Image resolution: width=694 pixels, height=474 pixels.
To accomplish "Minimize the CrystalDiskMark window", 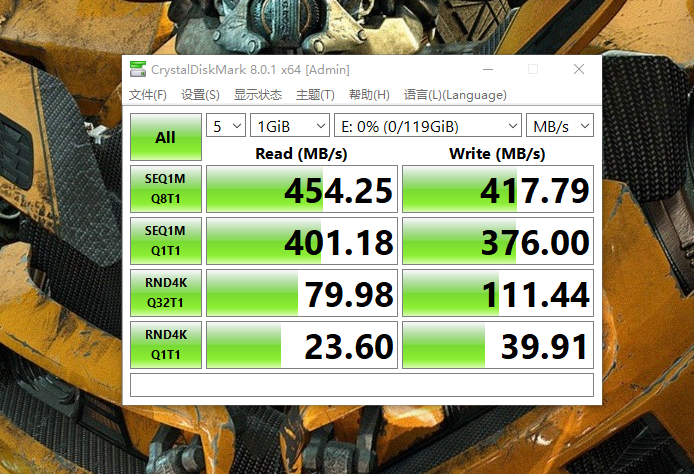I will 488,69.
